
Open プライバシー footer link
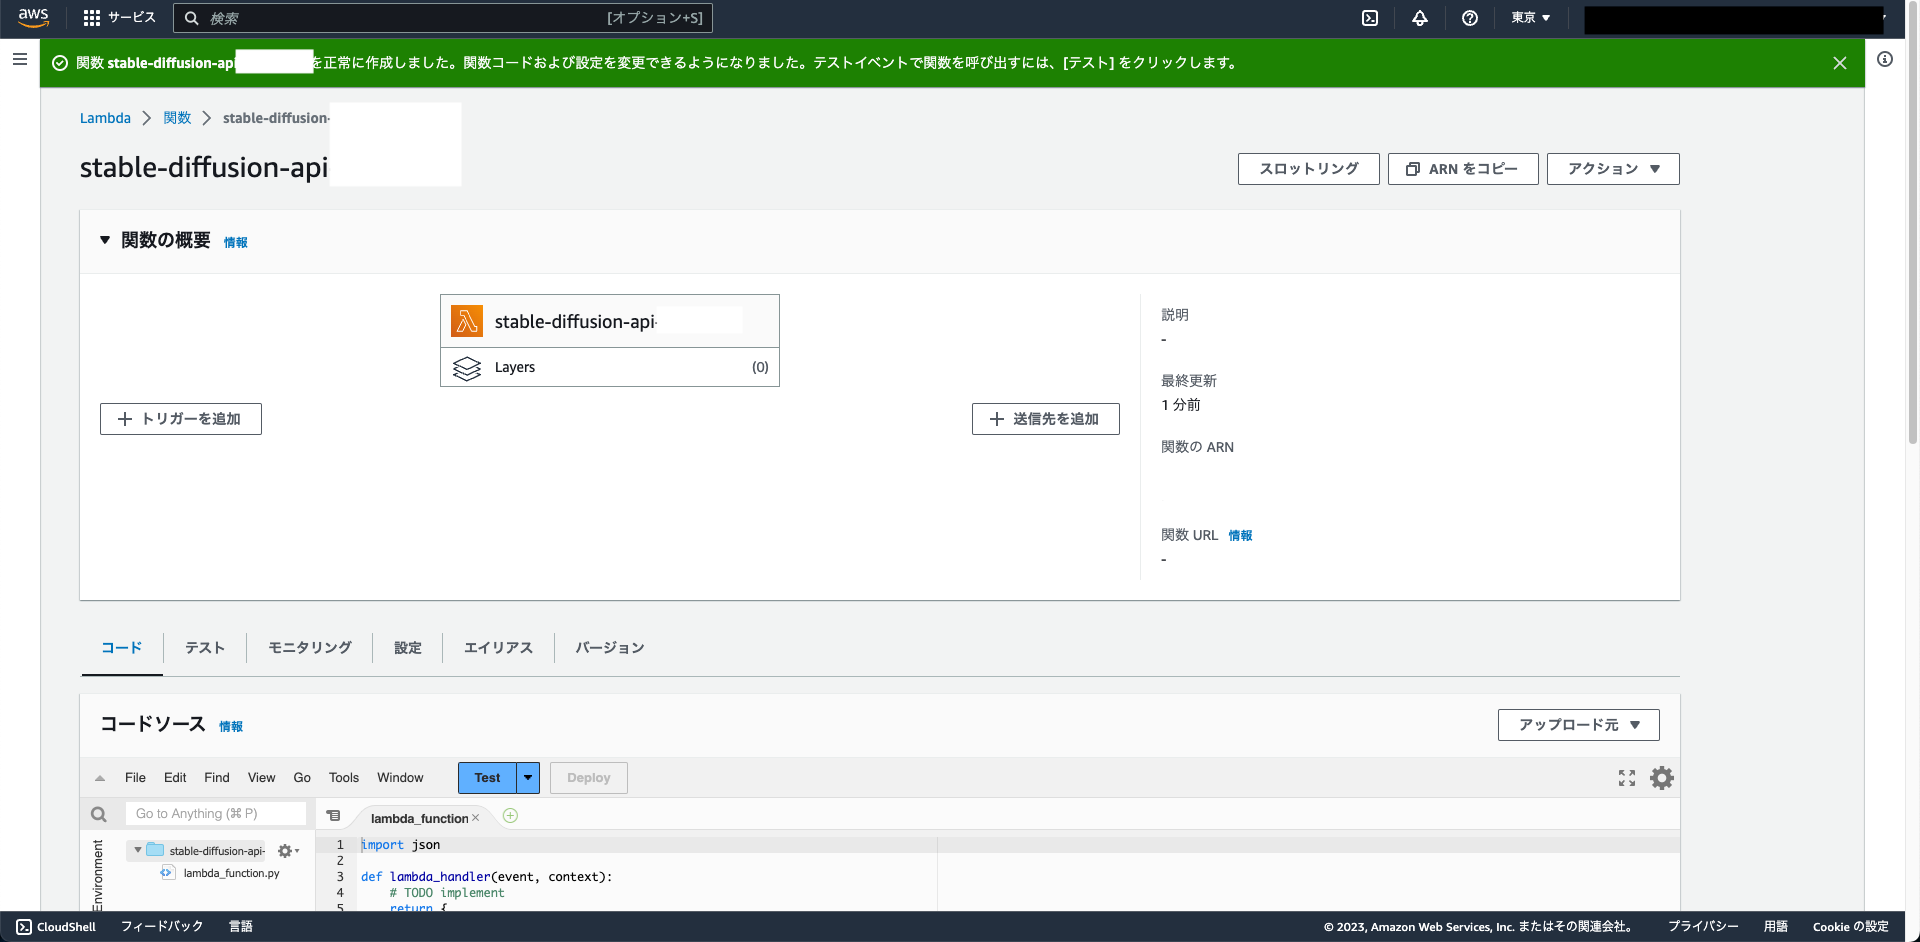tap(1703, 927)
